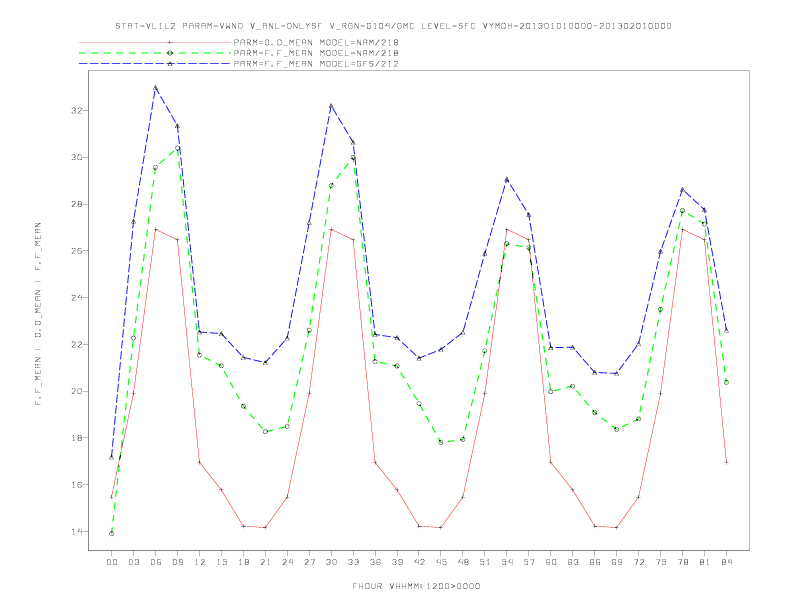792x612 pixels.
Task: Click x-axis tick label 21
Action: tap(265, 562)
